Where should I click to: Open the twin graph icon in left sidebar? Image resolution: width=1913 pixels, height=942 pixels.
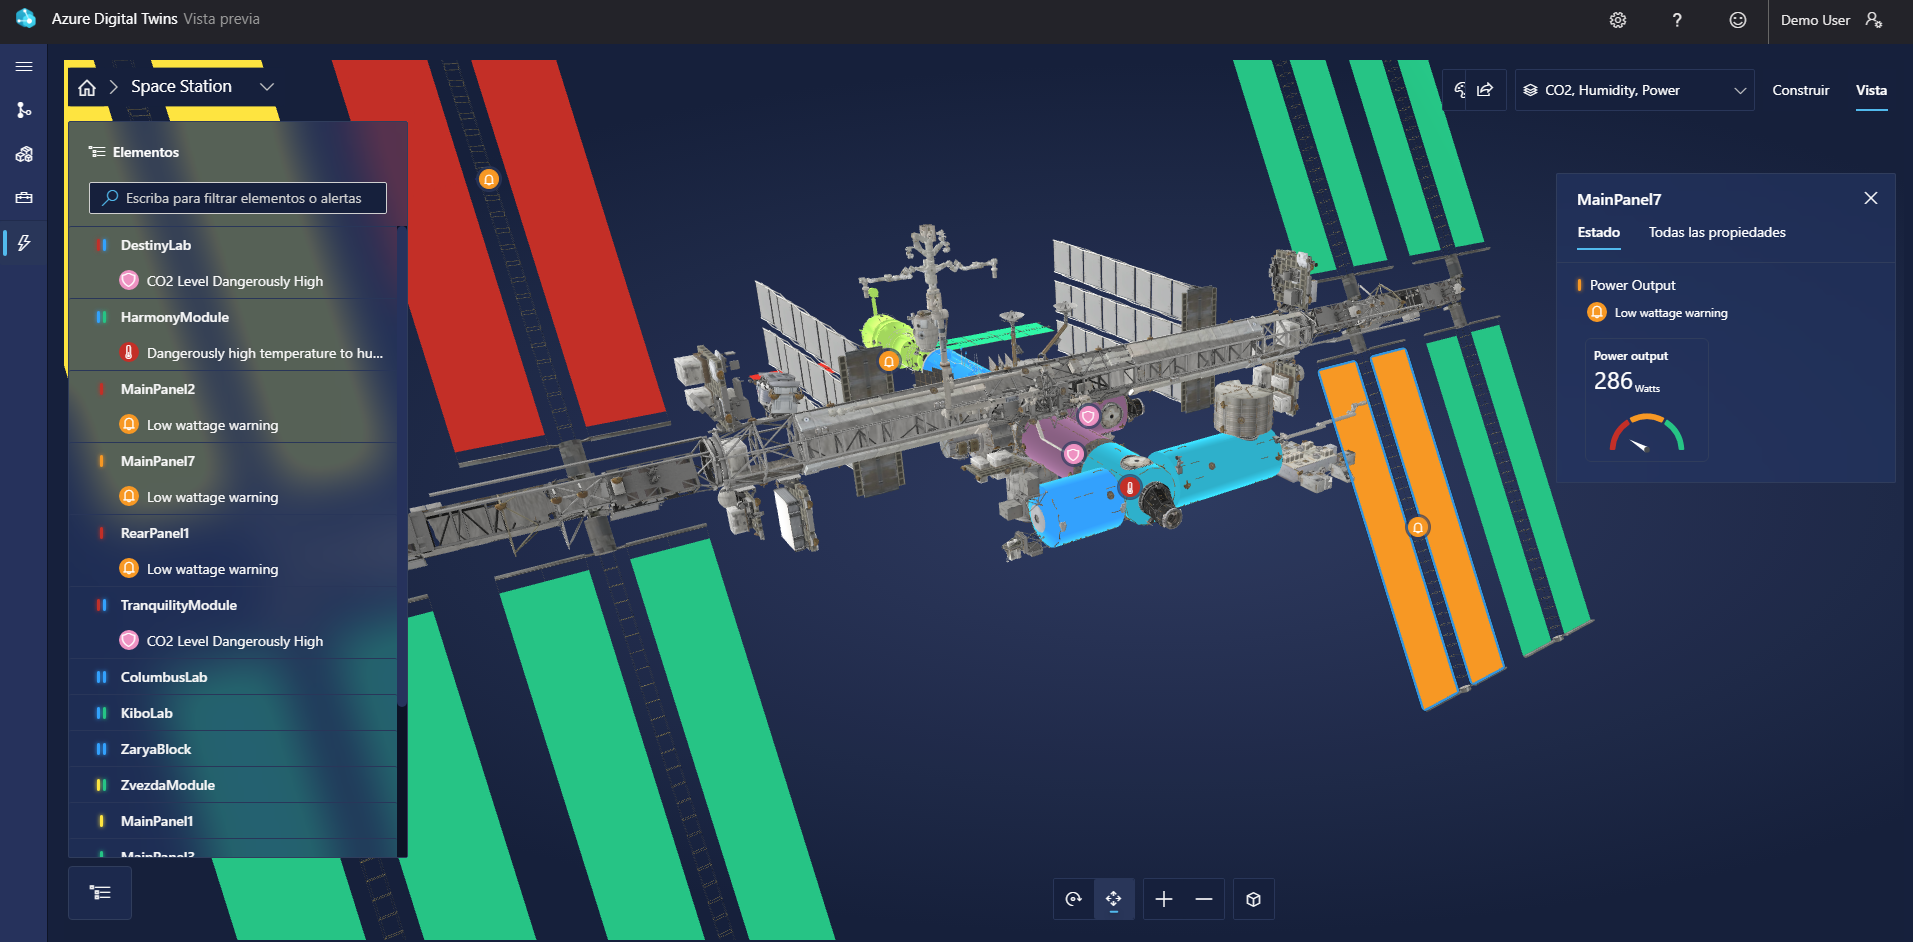tap(24, 110)
